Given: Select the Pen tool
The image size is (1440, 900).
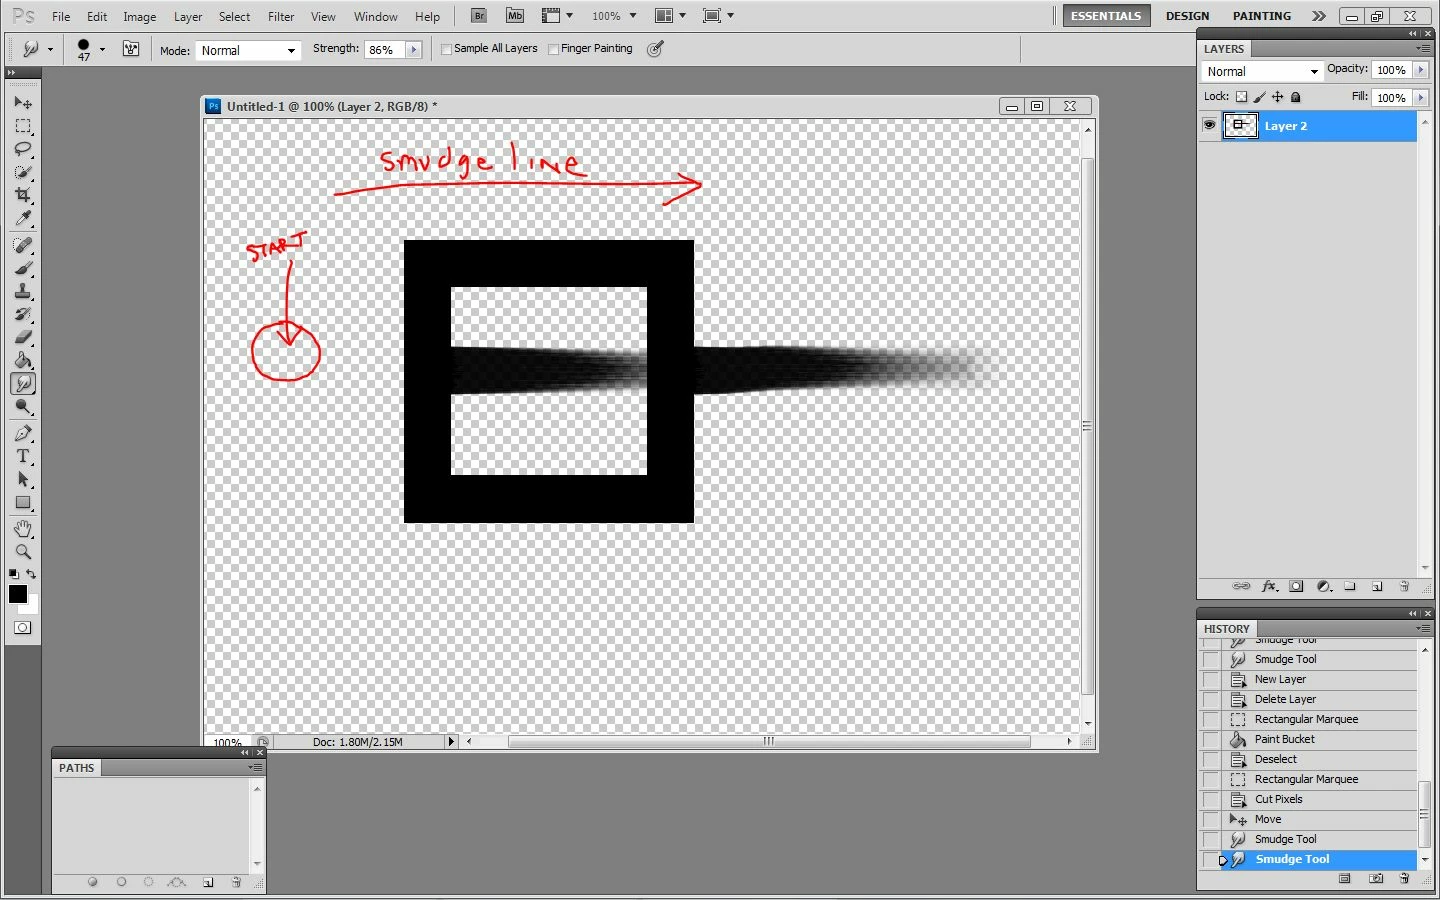Looking at the screenshot, I should (23, 433).
